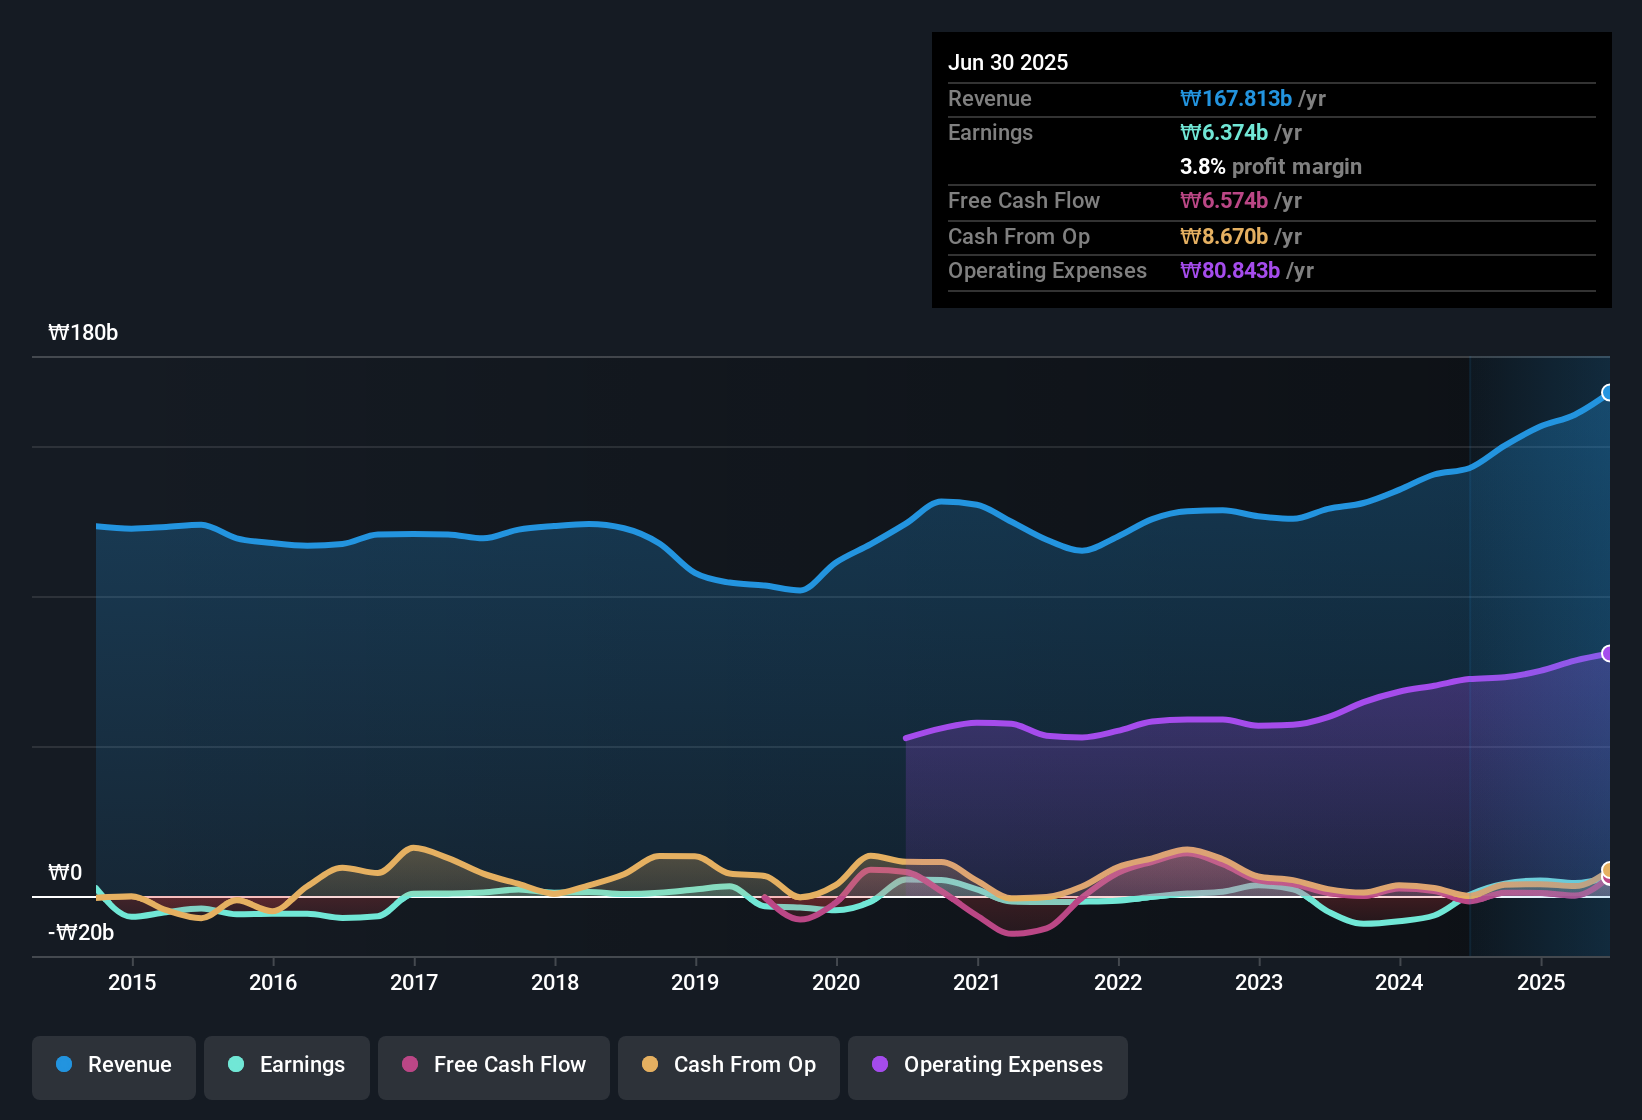Toggle Operating Expenses series visibility
1642x1120 pixels.
pos(987,1065)
